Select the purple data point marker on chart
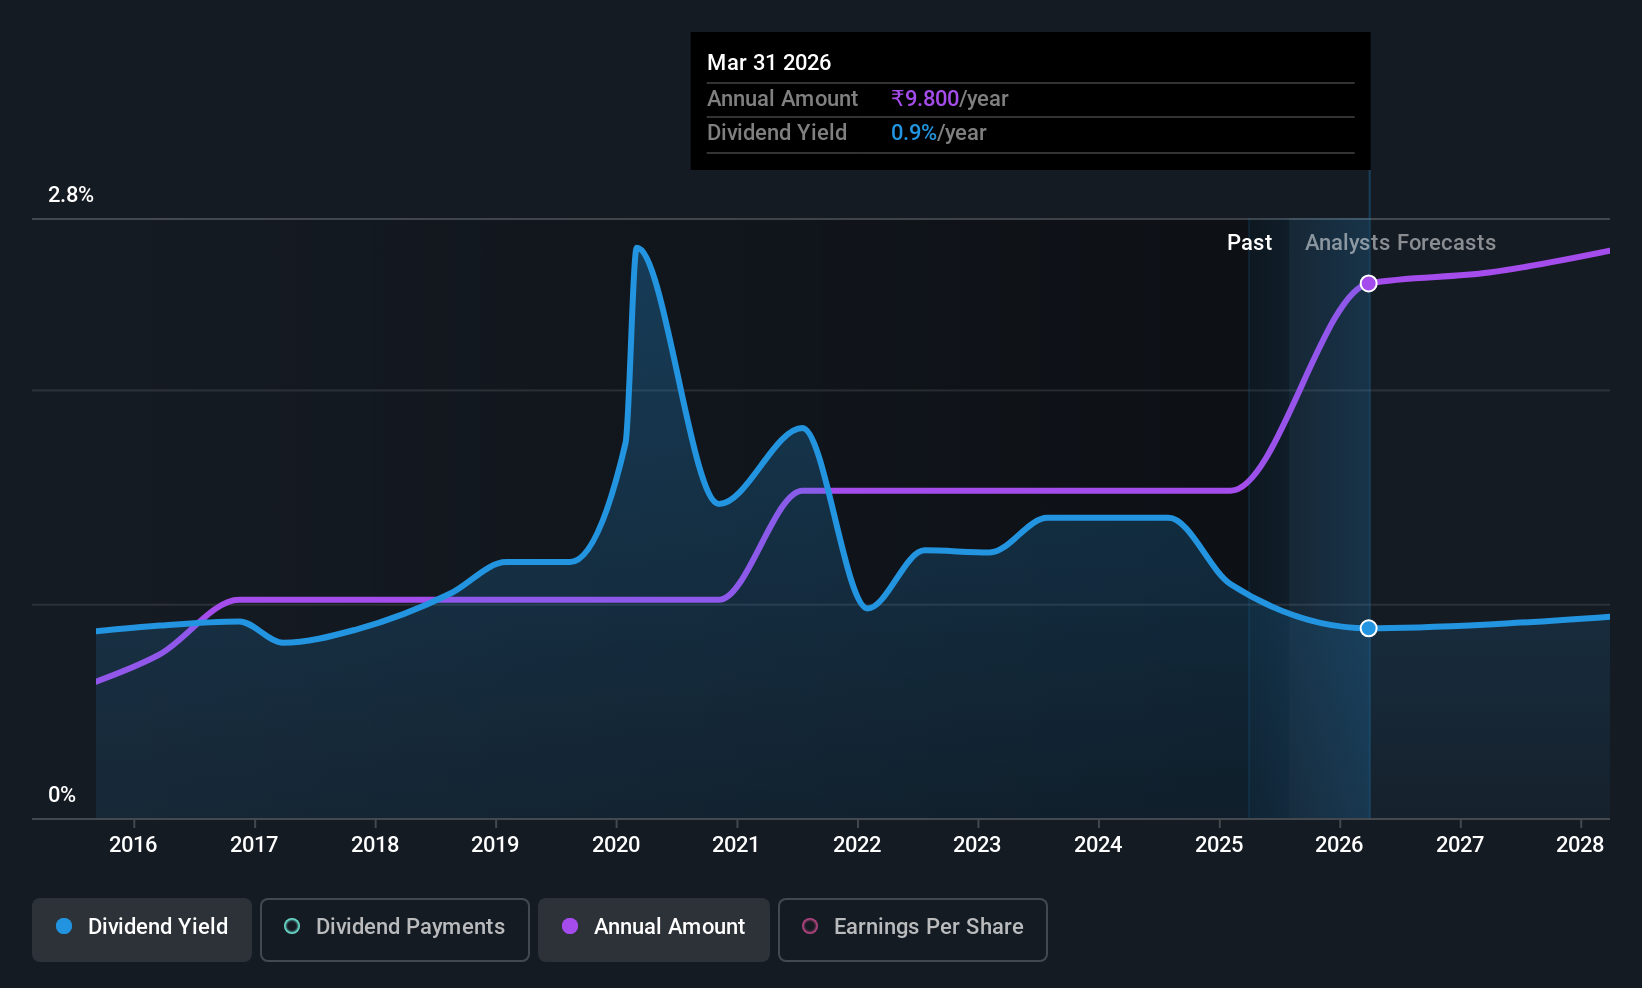The width and height of the screenshot is (1642, 988). click(x=1369, y=283)
